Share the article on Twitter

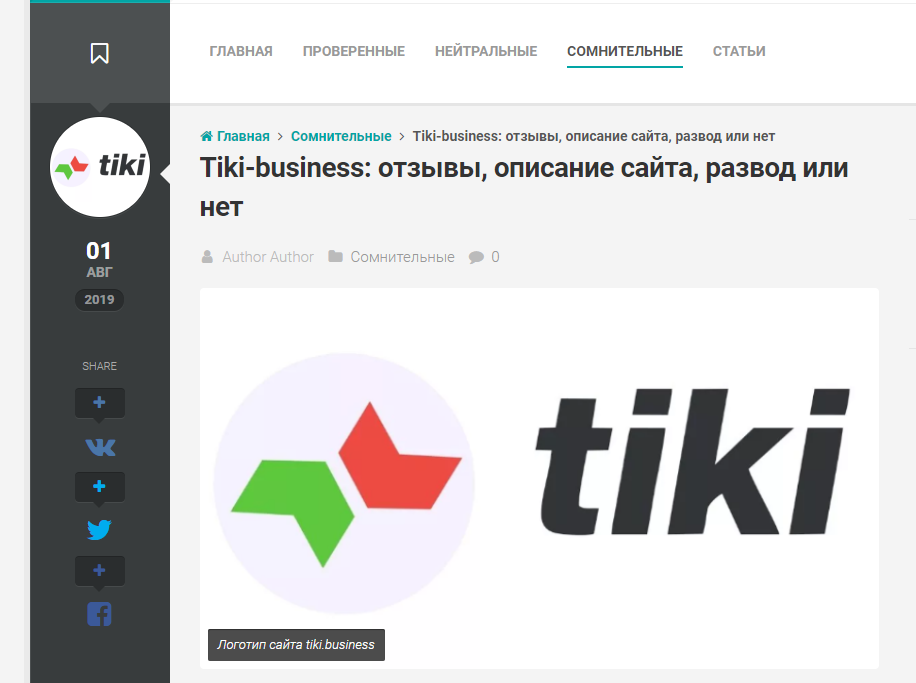tap(99, 530)
